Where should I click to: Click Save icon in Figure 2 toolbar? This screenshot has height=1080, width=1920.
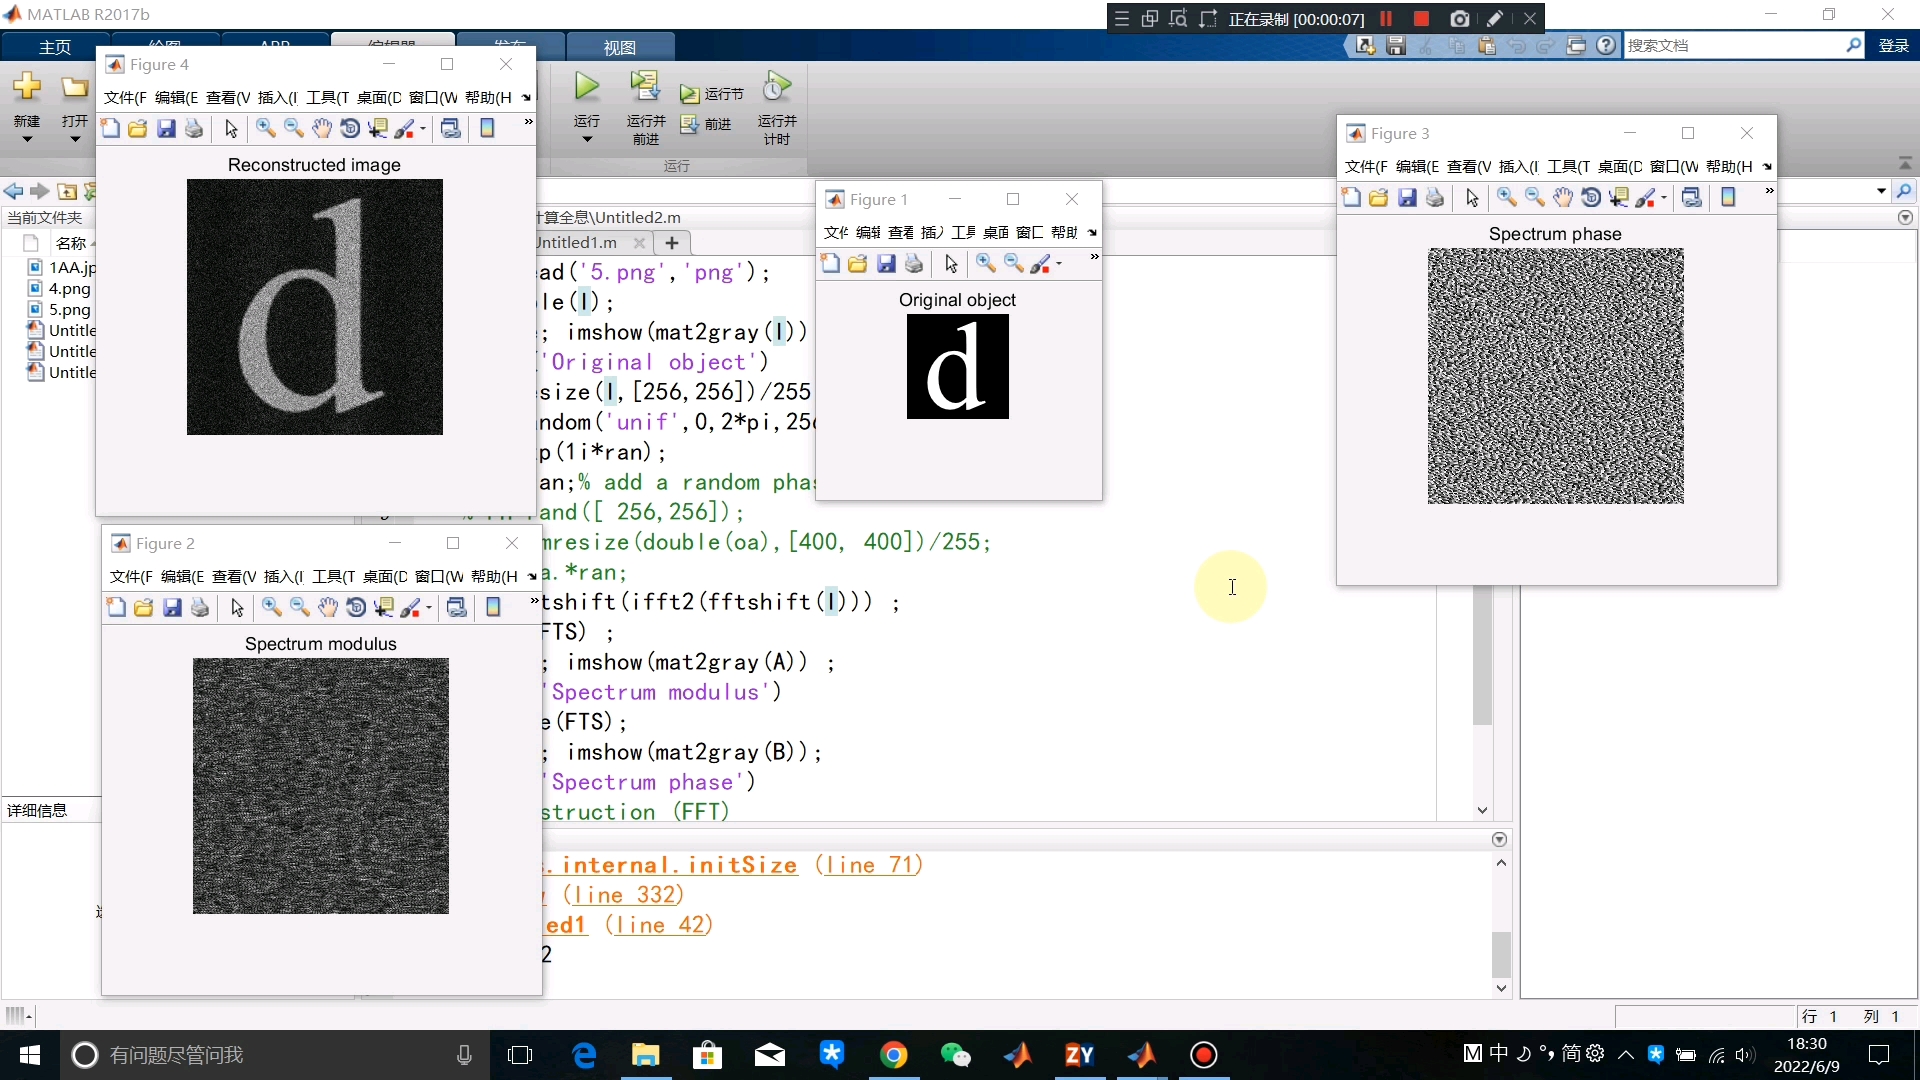point(172,607)
